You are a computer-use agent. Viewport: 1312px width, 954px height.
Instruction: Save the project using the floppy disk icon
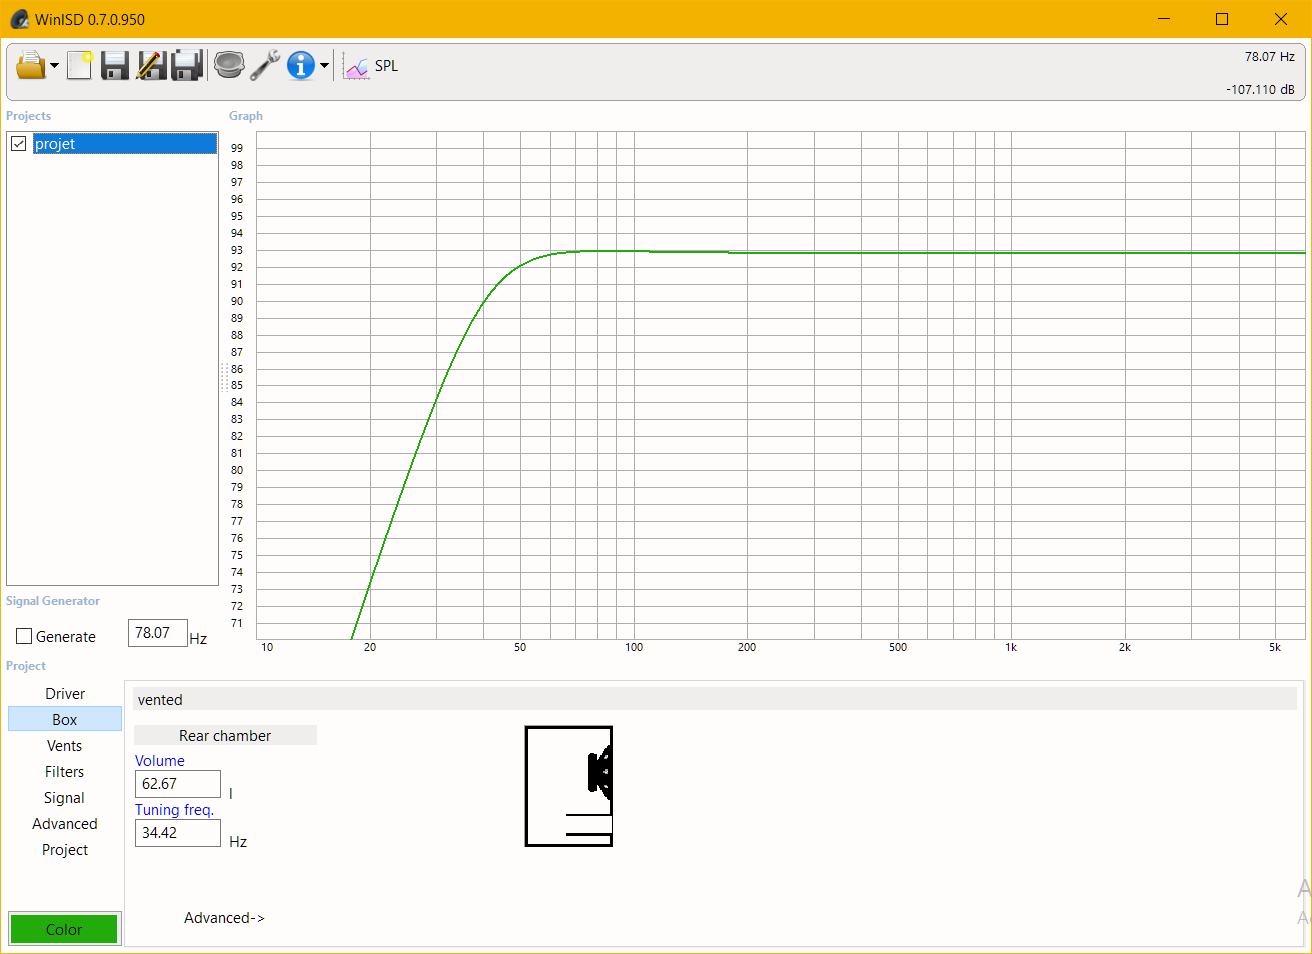(x=115, y=66)
